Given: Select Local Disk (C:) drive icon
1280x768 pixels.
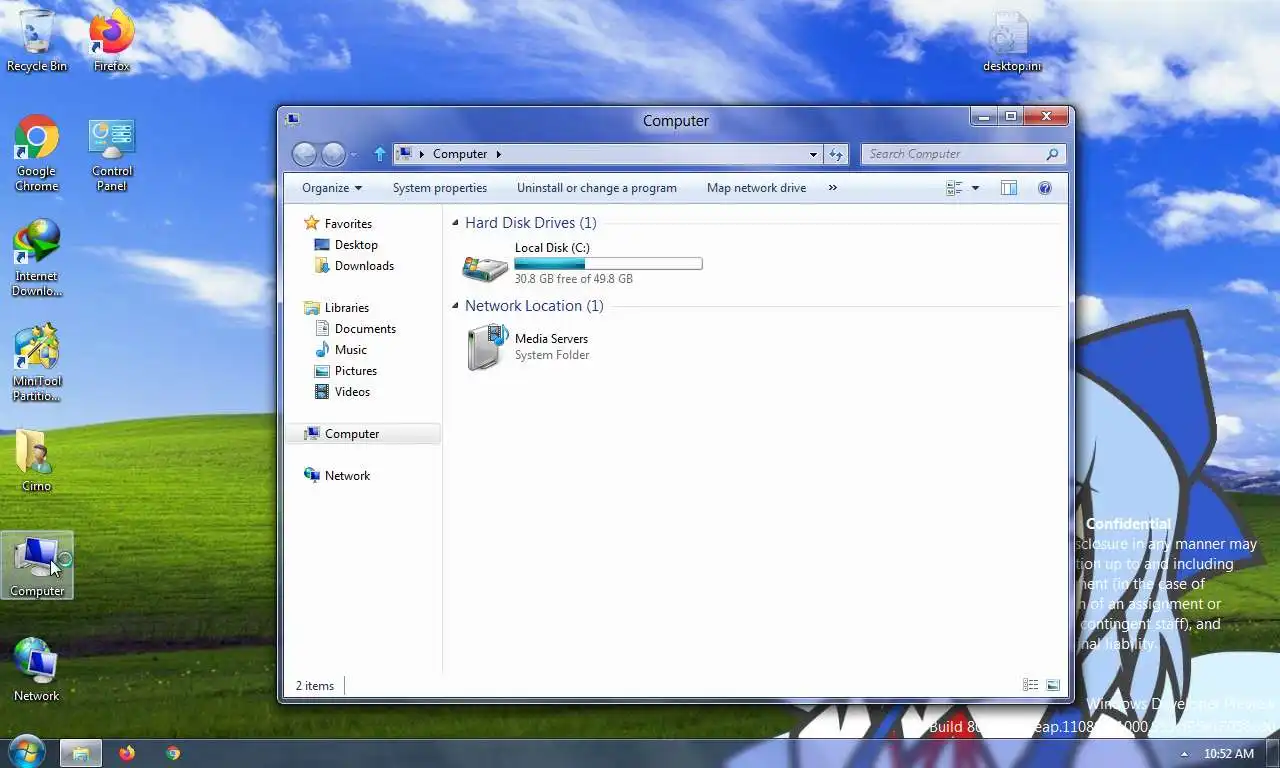Looking at the screenshot, I should tap(485, 266).
